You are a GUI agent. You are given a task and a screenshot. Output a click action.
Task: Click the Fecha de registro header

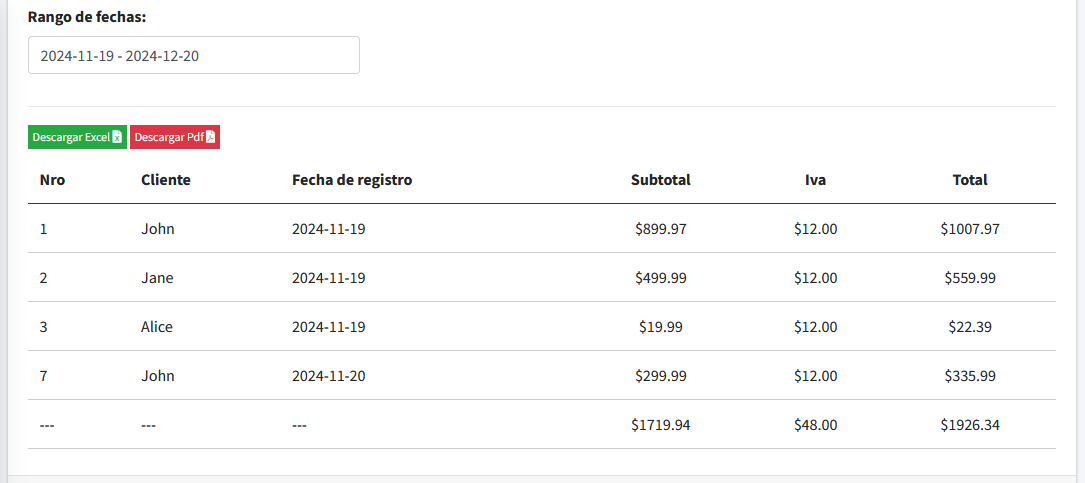click(352, 180)
